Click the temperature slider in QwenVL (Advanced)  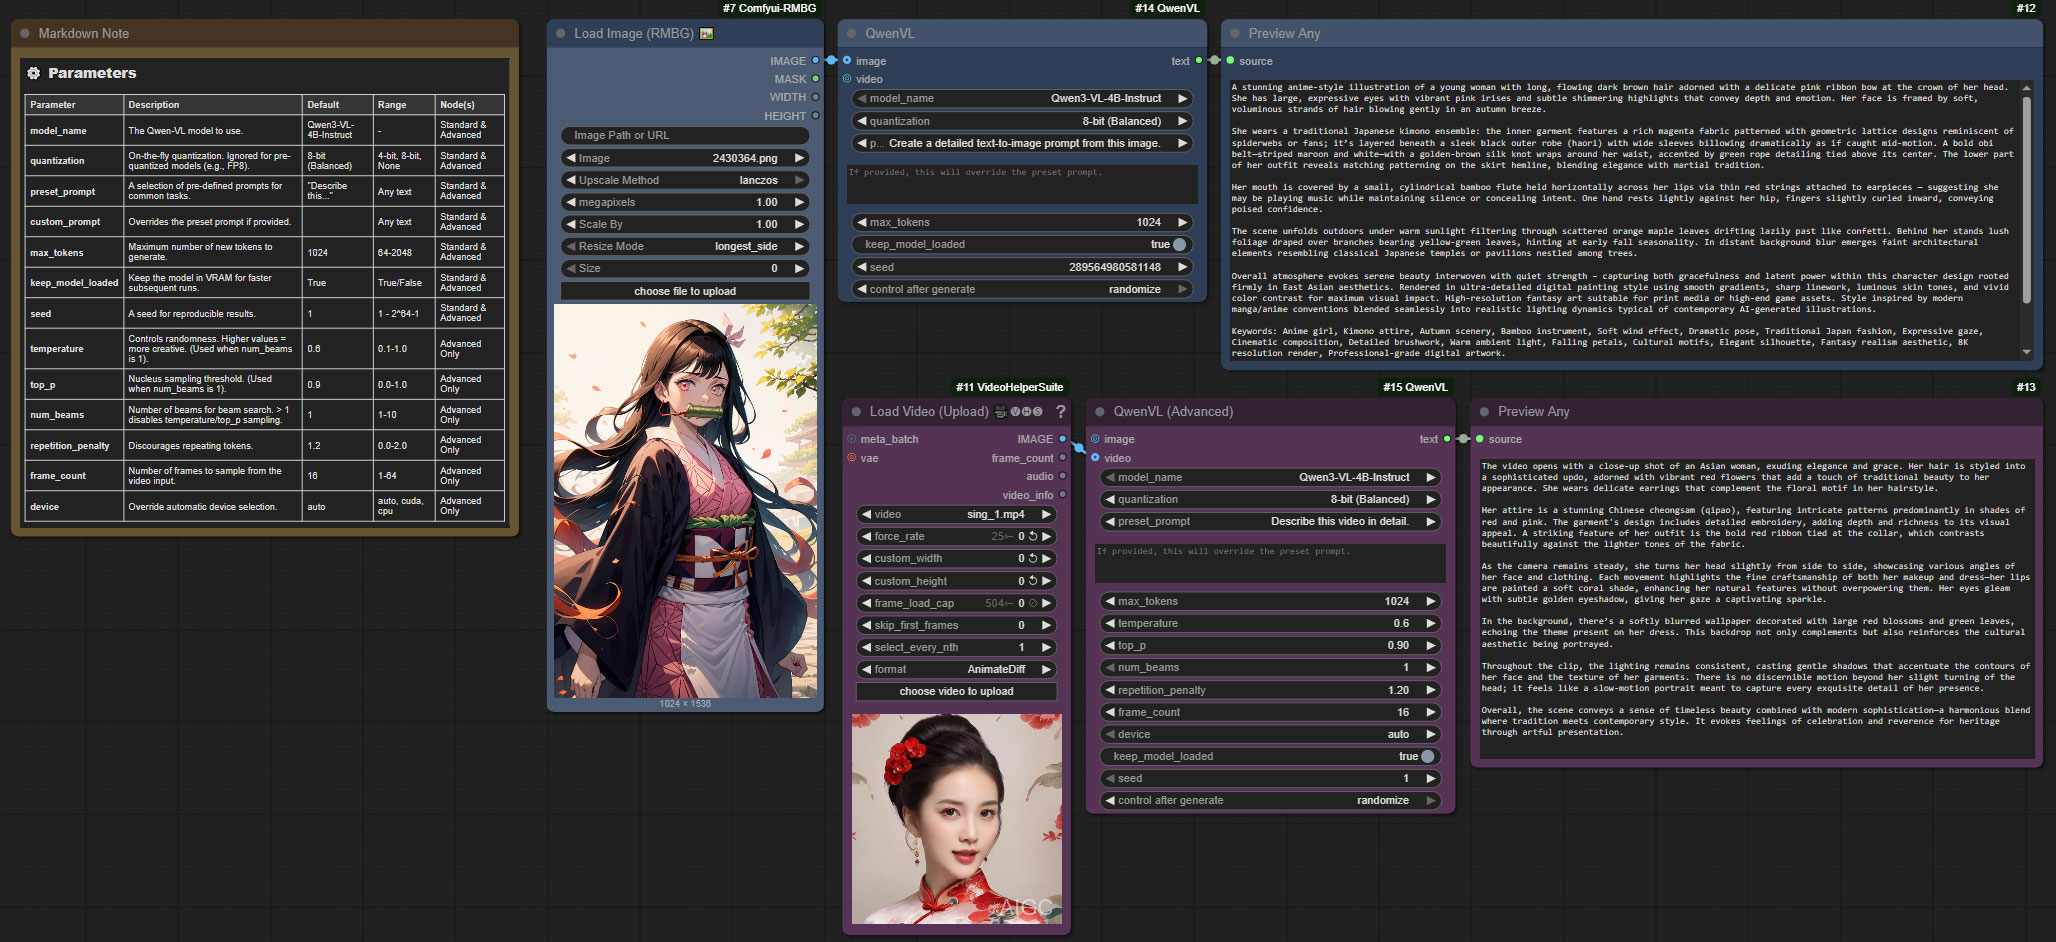click(x=1268, y=623)
